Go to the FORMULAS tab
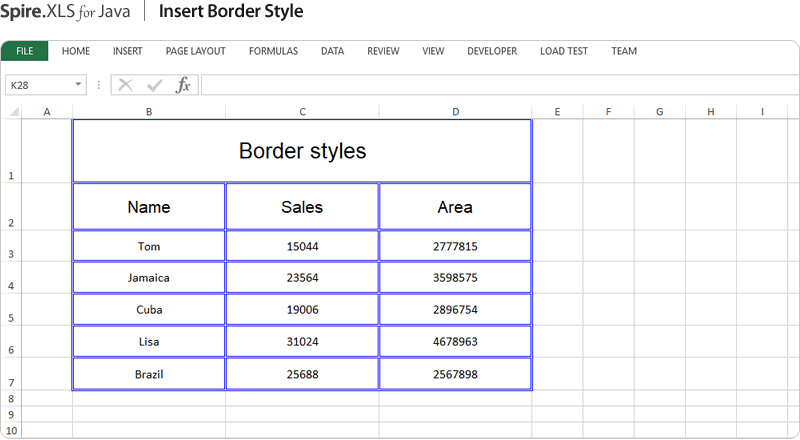800x440 pixels. pos(272,51)
